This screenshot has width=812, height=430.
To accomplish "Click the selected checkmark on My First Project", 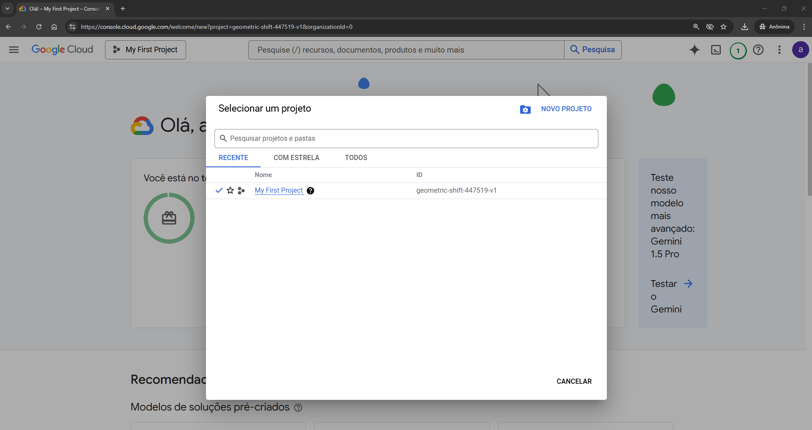I will pos(219,191).
